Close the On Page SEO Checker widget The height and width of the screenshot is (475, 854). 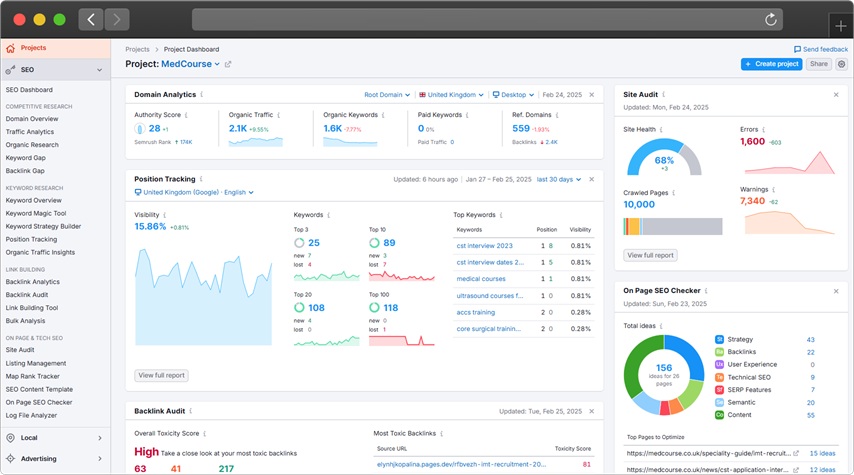click(x=836, y=291)
